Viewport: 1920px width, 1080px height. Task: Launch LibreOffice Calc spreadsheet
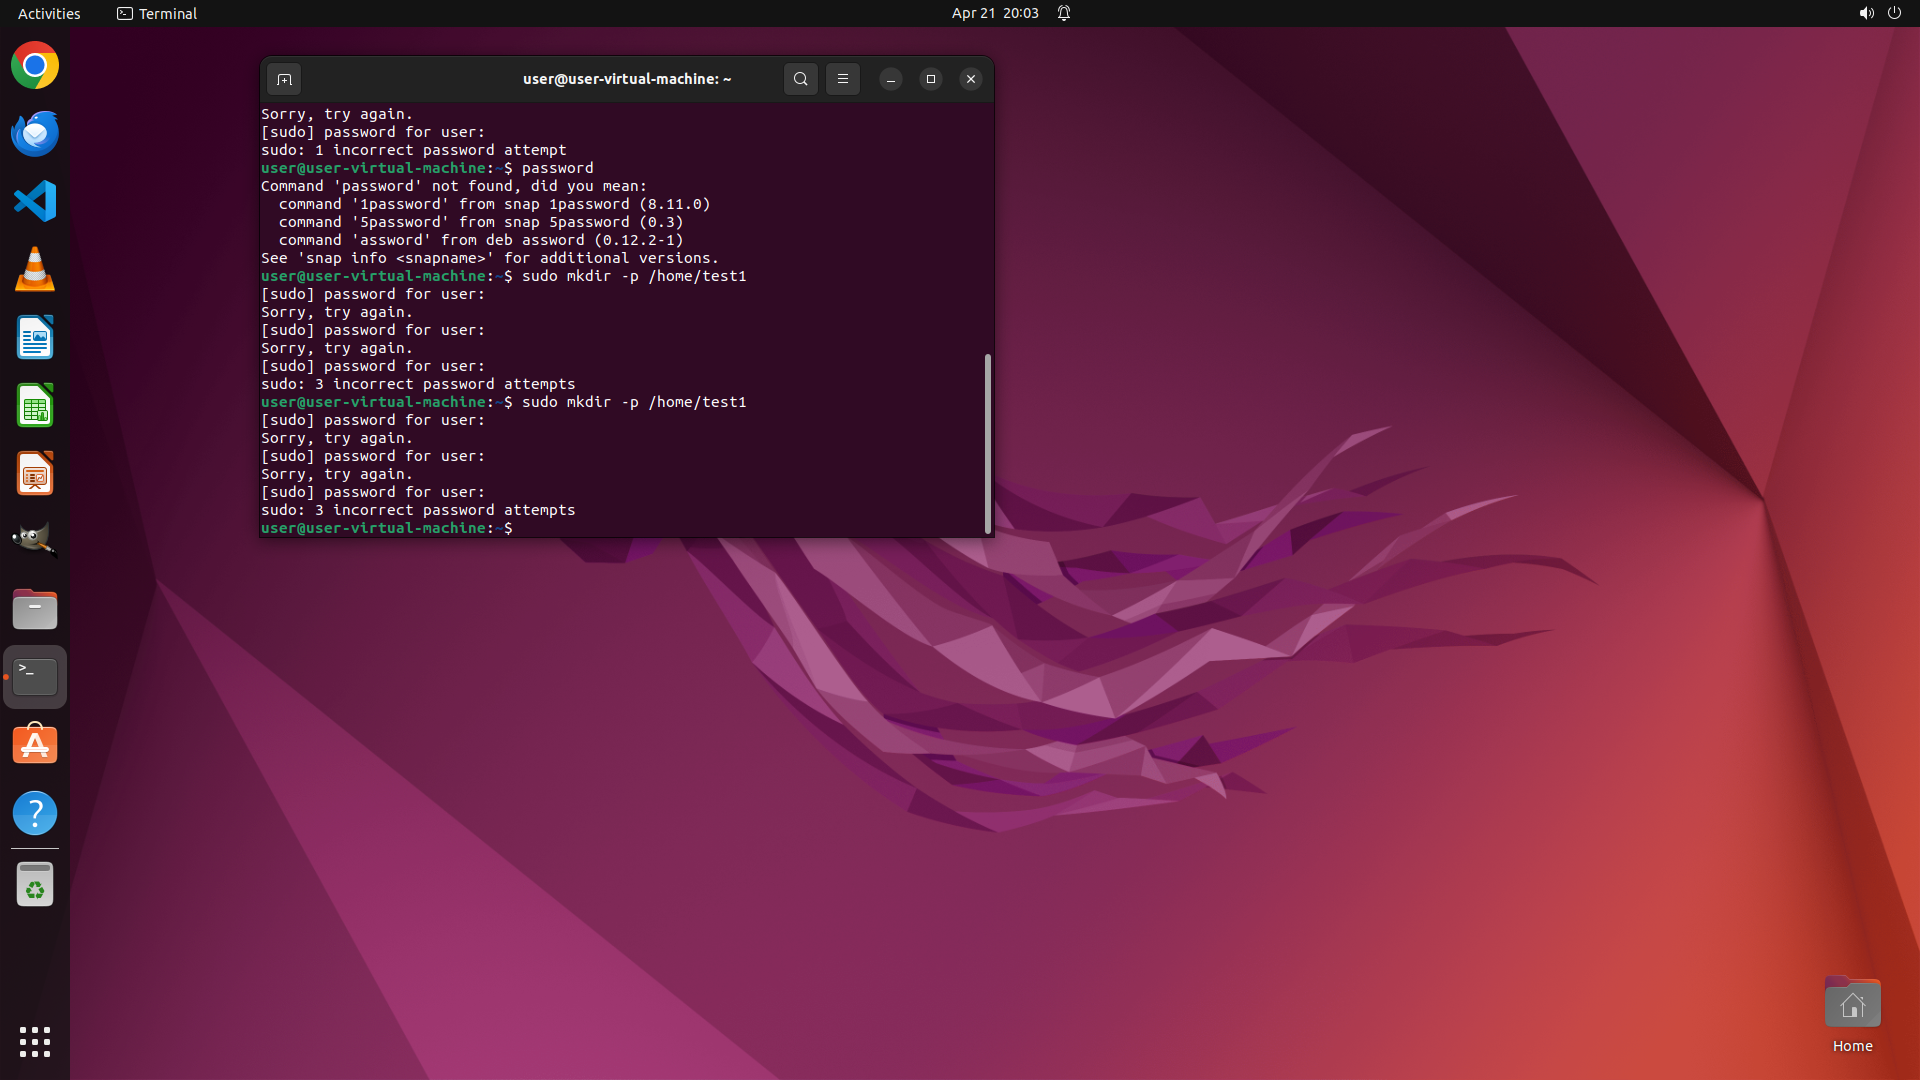point(35,406)
